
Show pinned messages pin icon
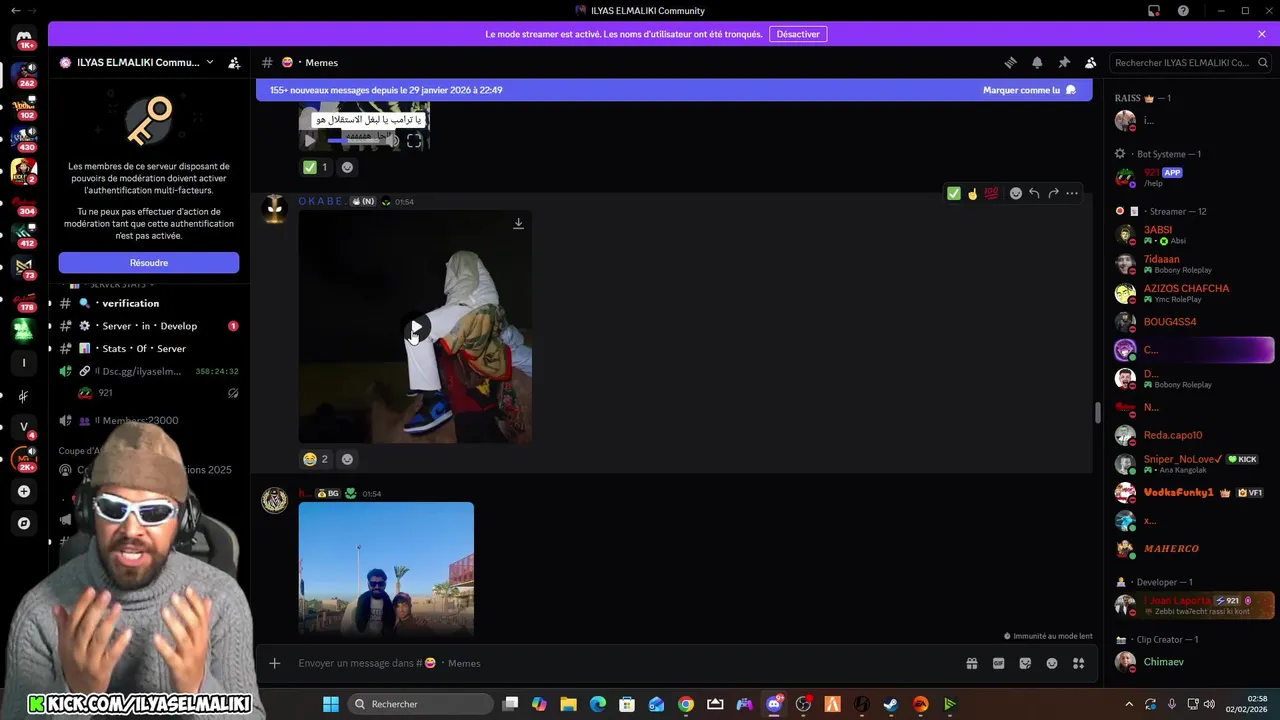pyautogui.click(x=1064, y=62)
